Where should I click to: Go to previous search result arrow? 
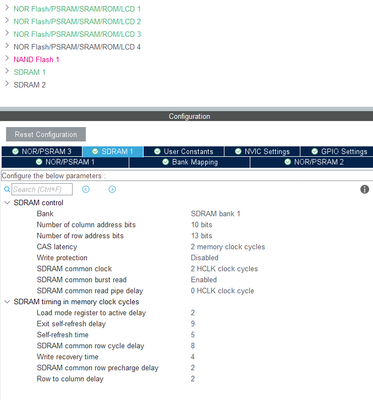86,189
